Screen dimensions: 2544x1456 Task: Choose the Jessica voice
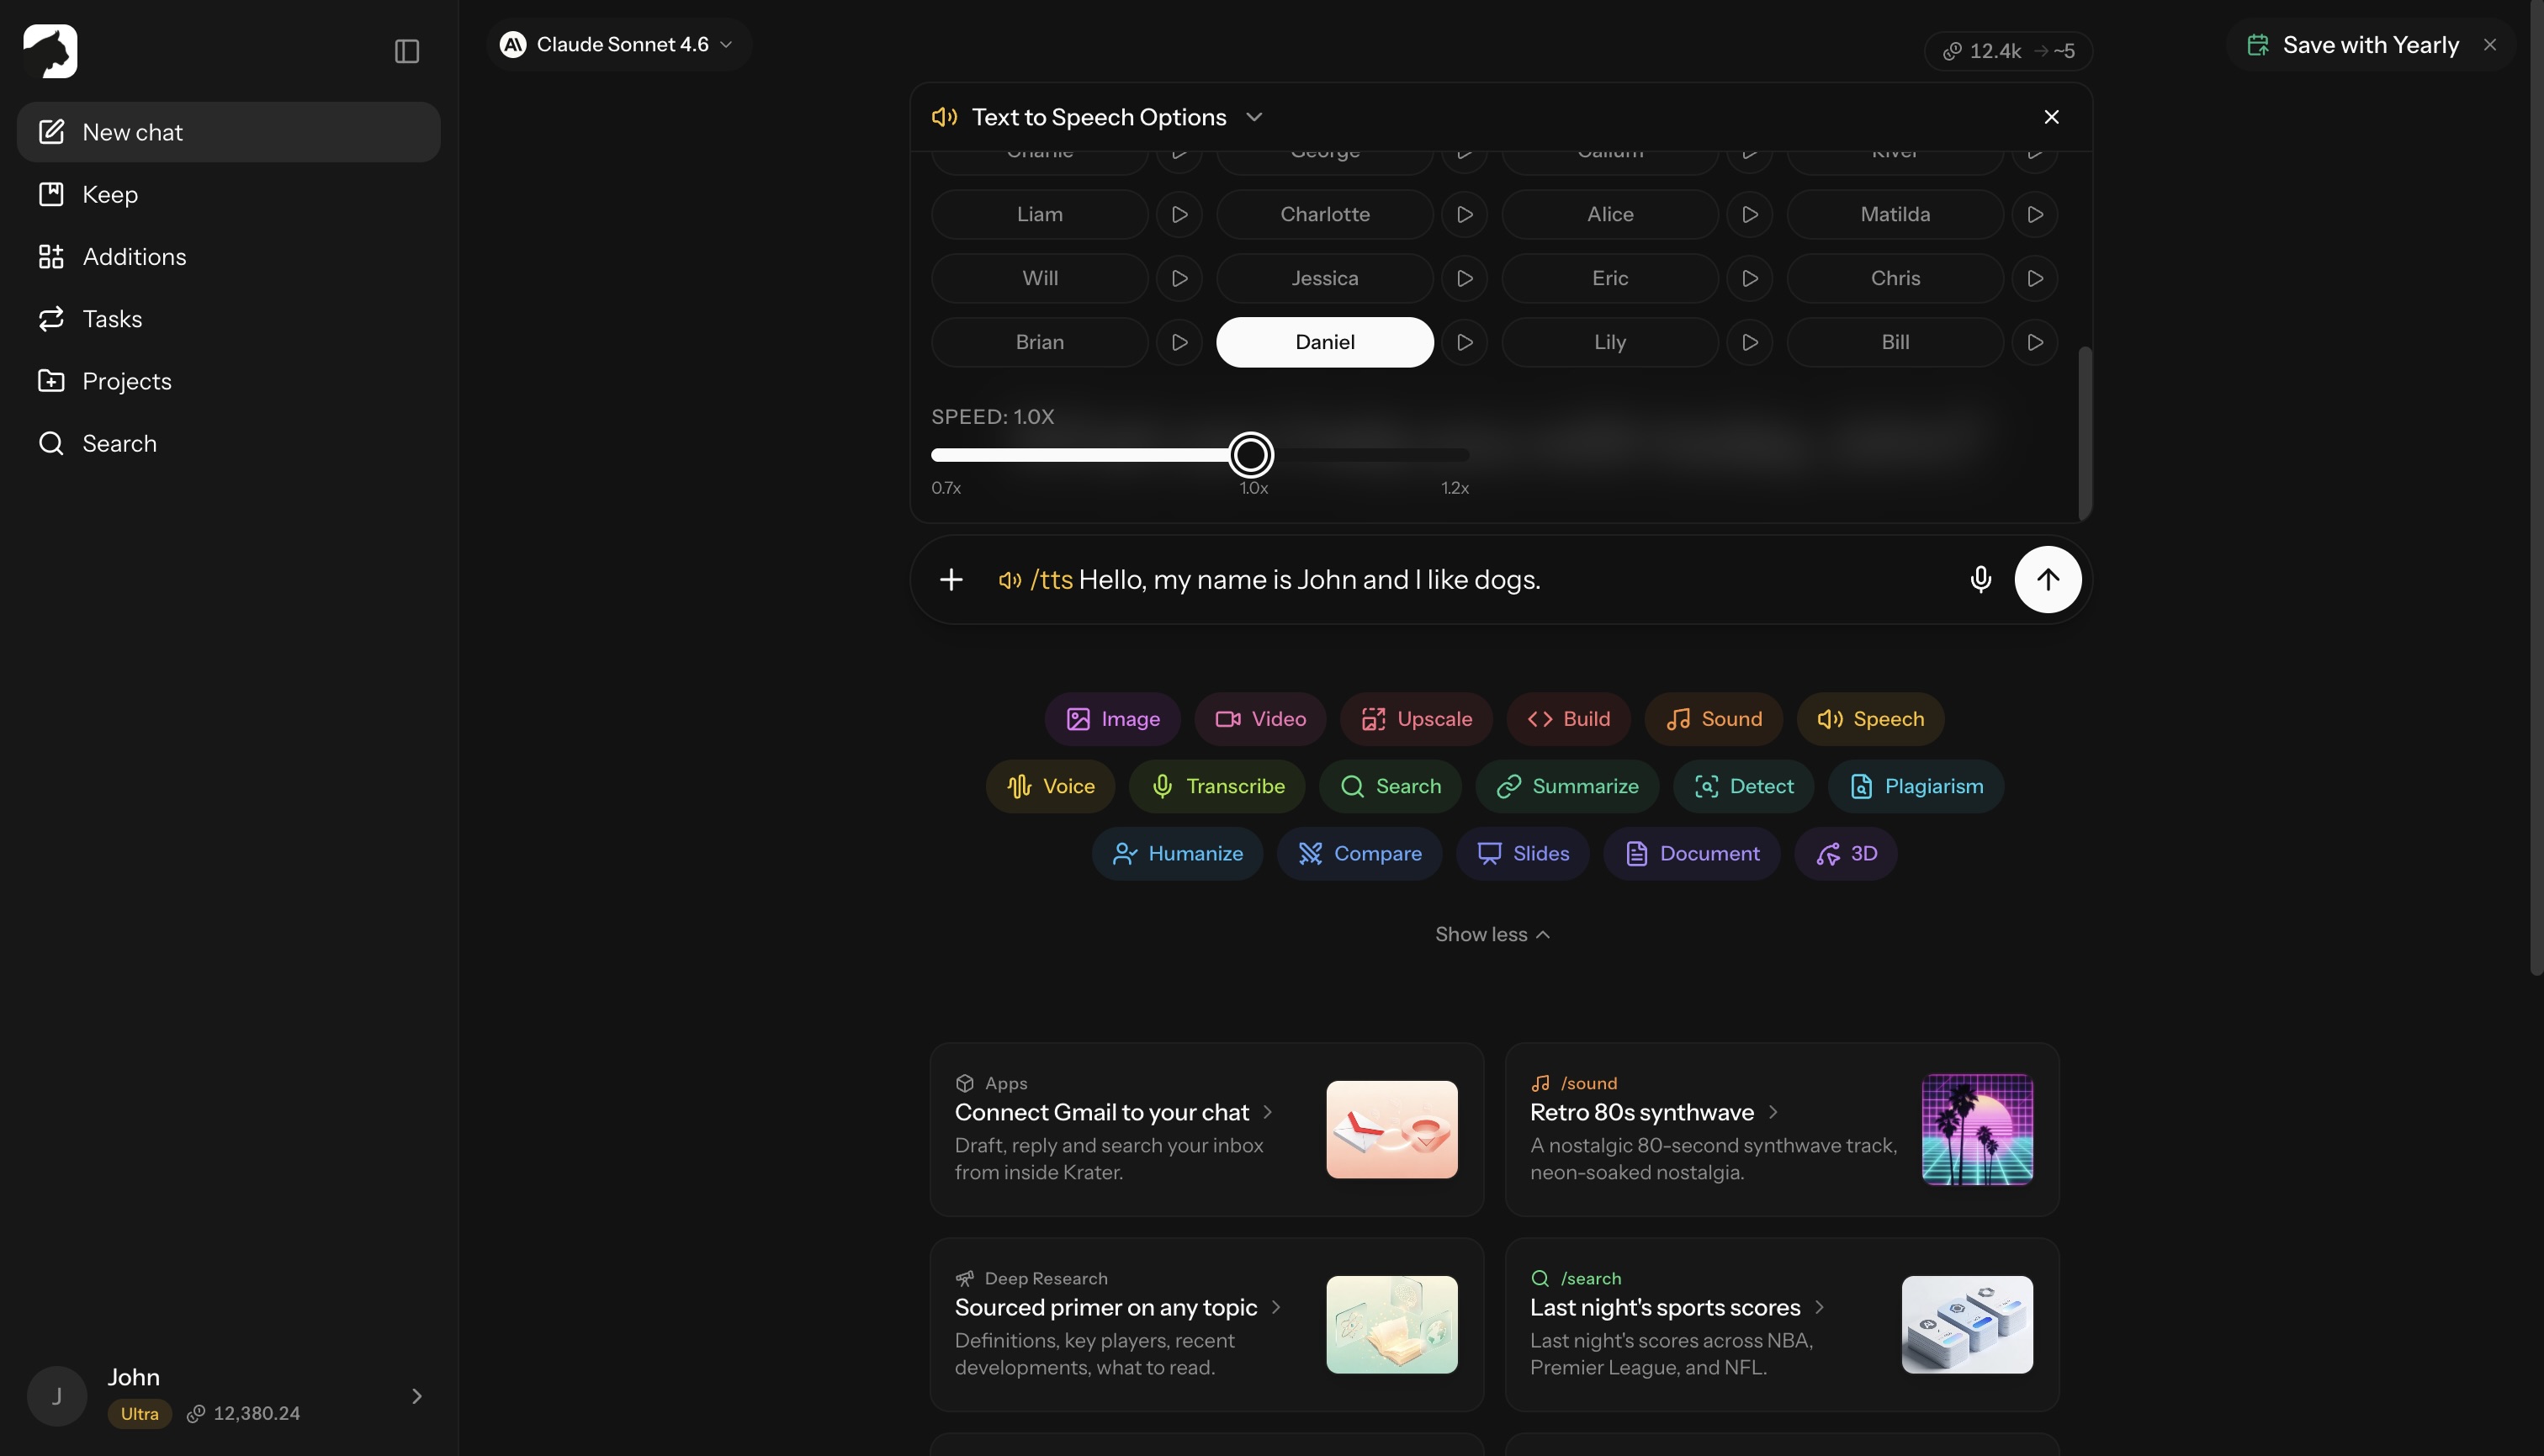click(1324, 278)
